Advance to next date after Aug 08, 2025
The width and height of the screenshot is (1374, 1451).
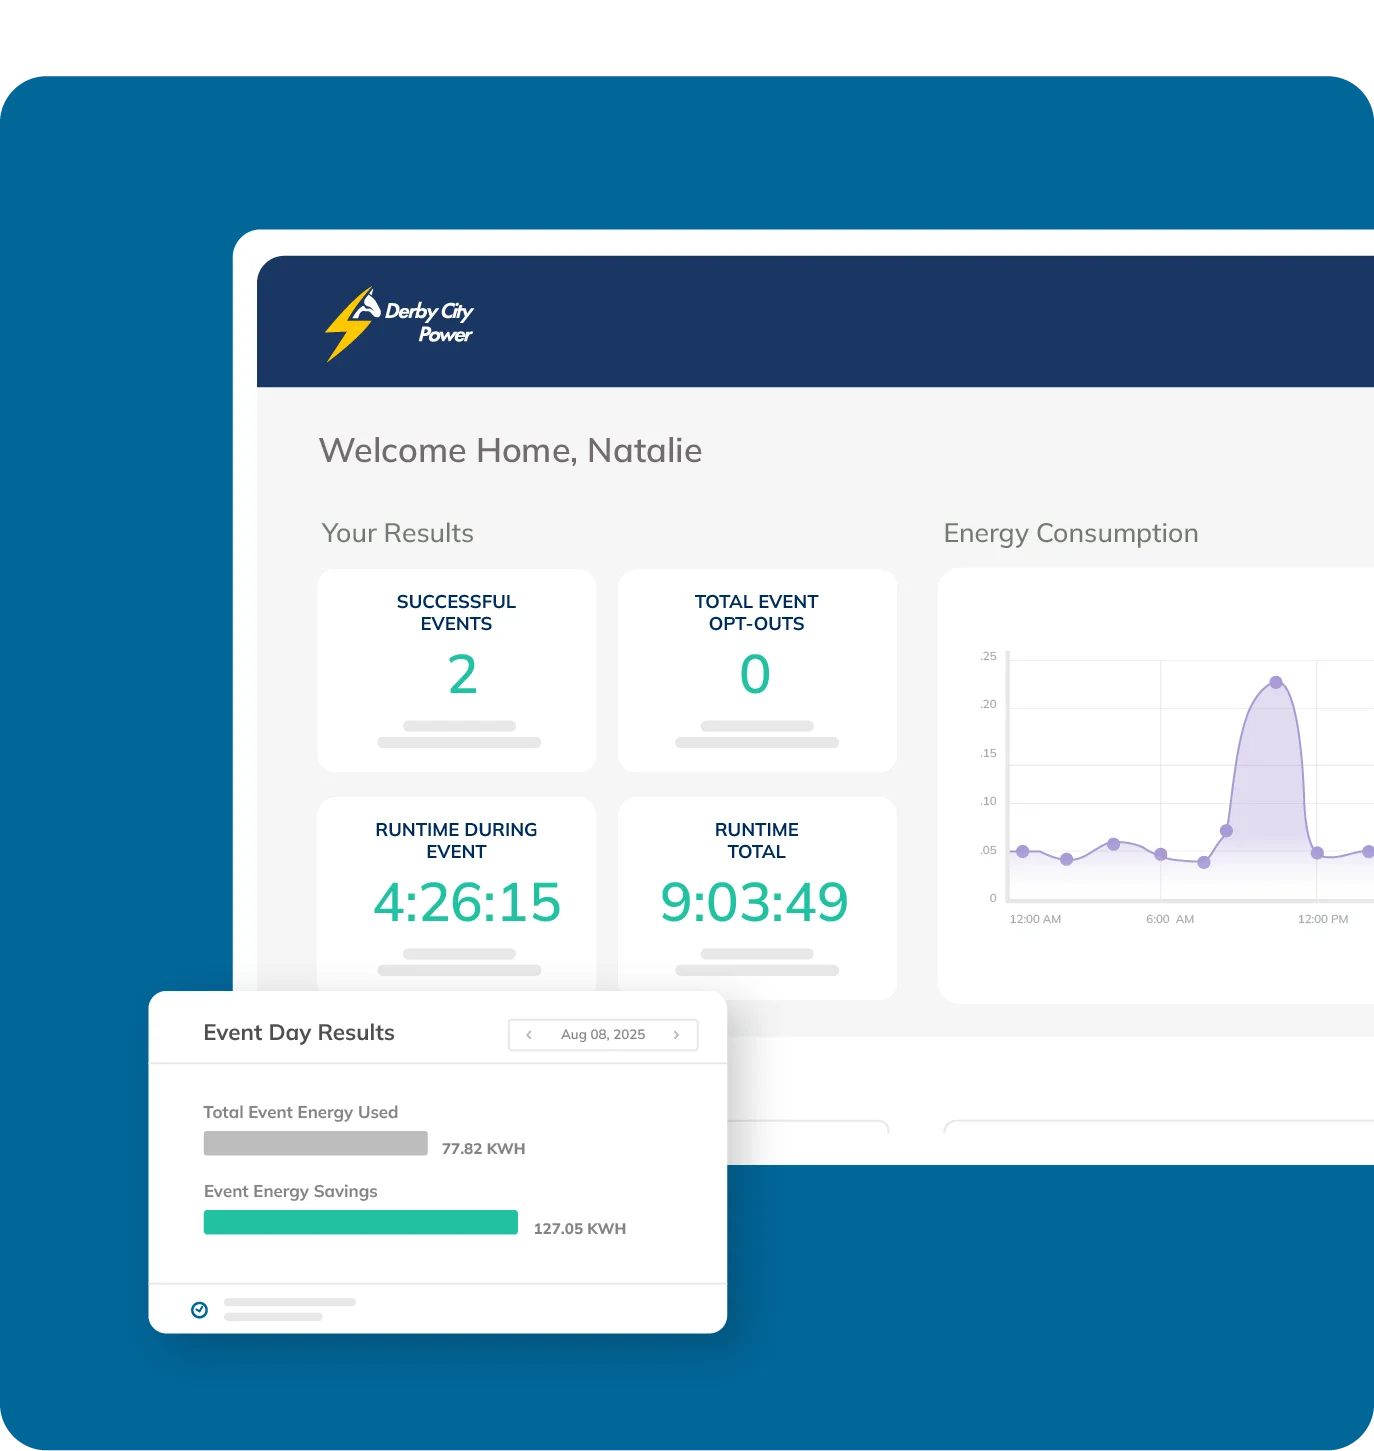pos(677,1035)
